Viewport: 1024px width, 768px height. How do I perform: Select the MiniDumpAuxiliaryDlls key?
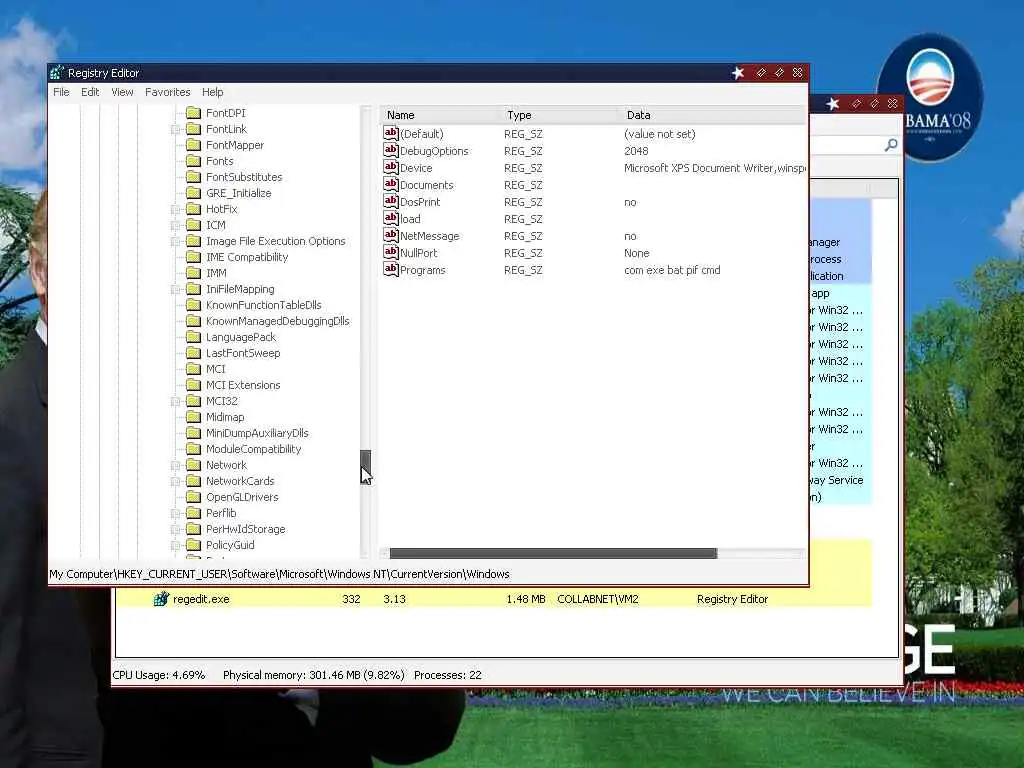pos(257,433)
